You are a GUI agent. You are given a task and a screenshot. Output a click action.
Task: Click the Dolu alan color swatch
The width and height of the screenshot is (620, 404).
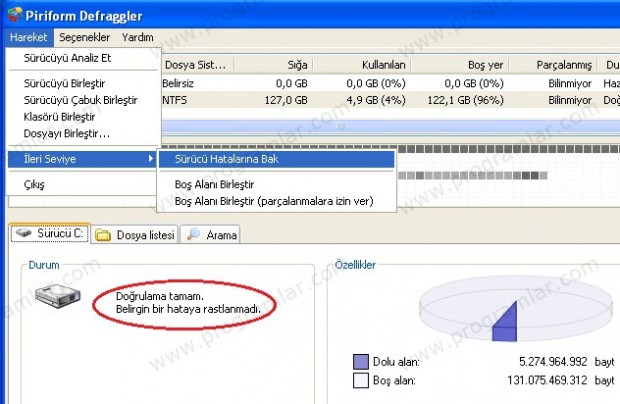click(361, 362)
